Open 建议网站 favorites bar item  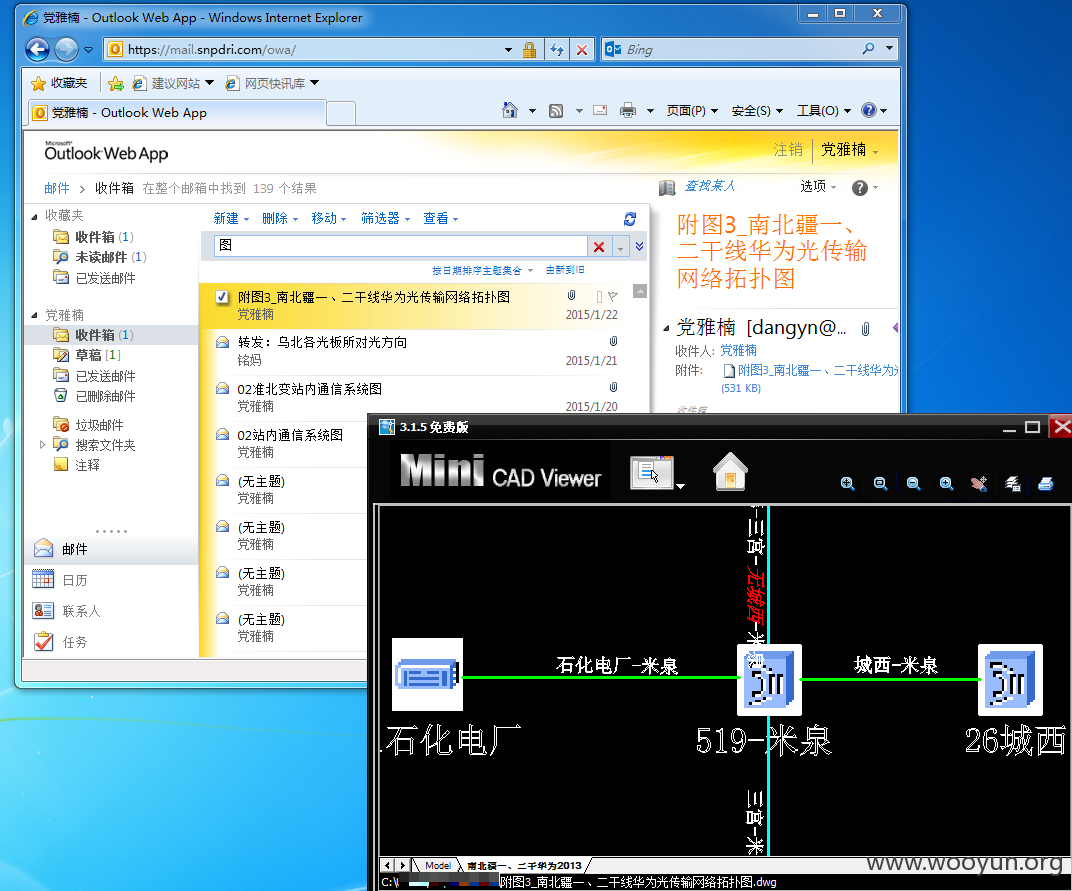pos(173,83)
